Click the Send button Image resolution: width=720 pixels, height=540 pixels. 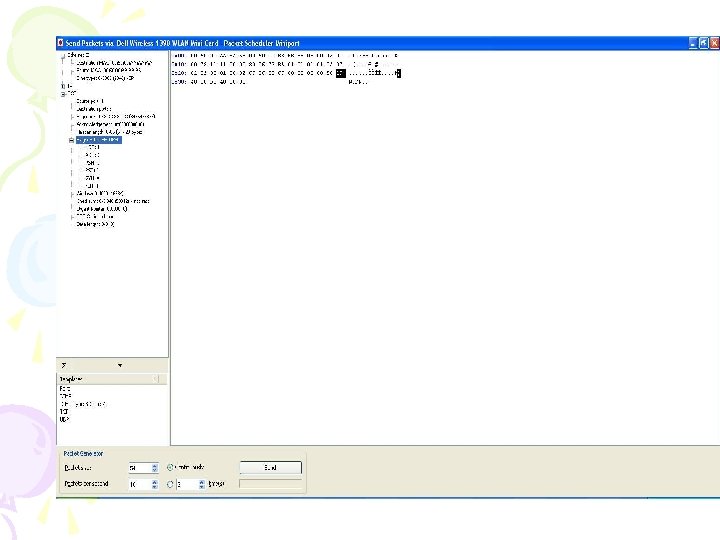pos(270,467)
